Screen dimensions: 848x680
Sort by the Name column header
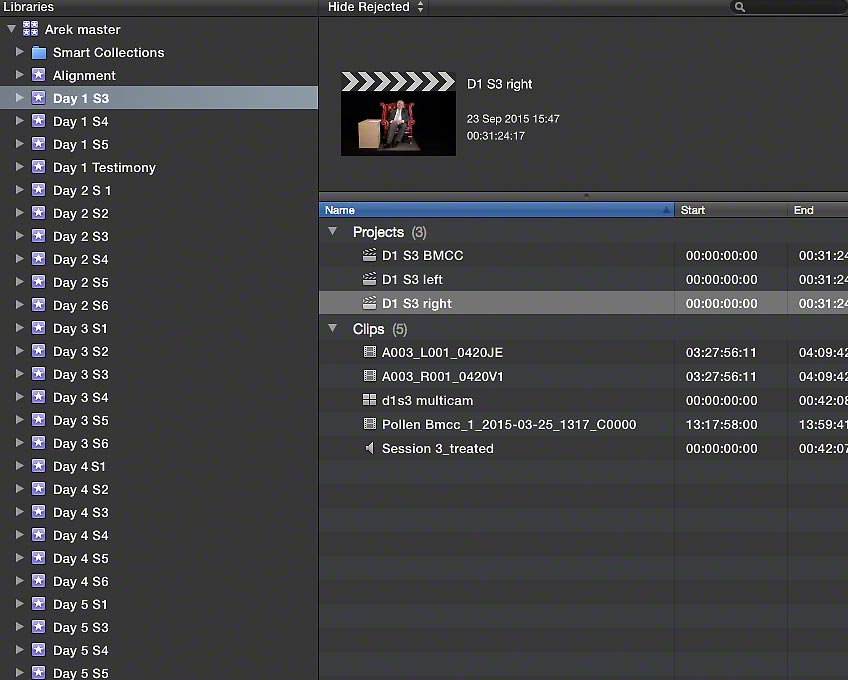pos(496,210)
